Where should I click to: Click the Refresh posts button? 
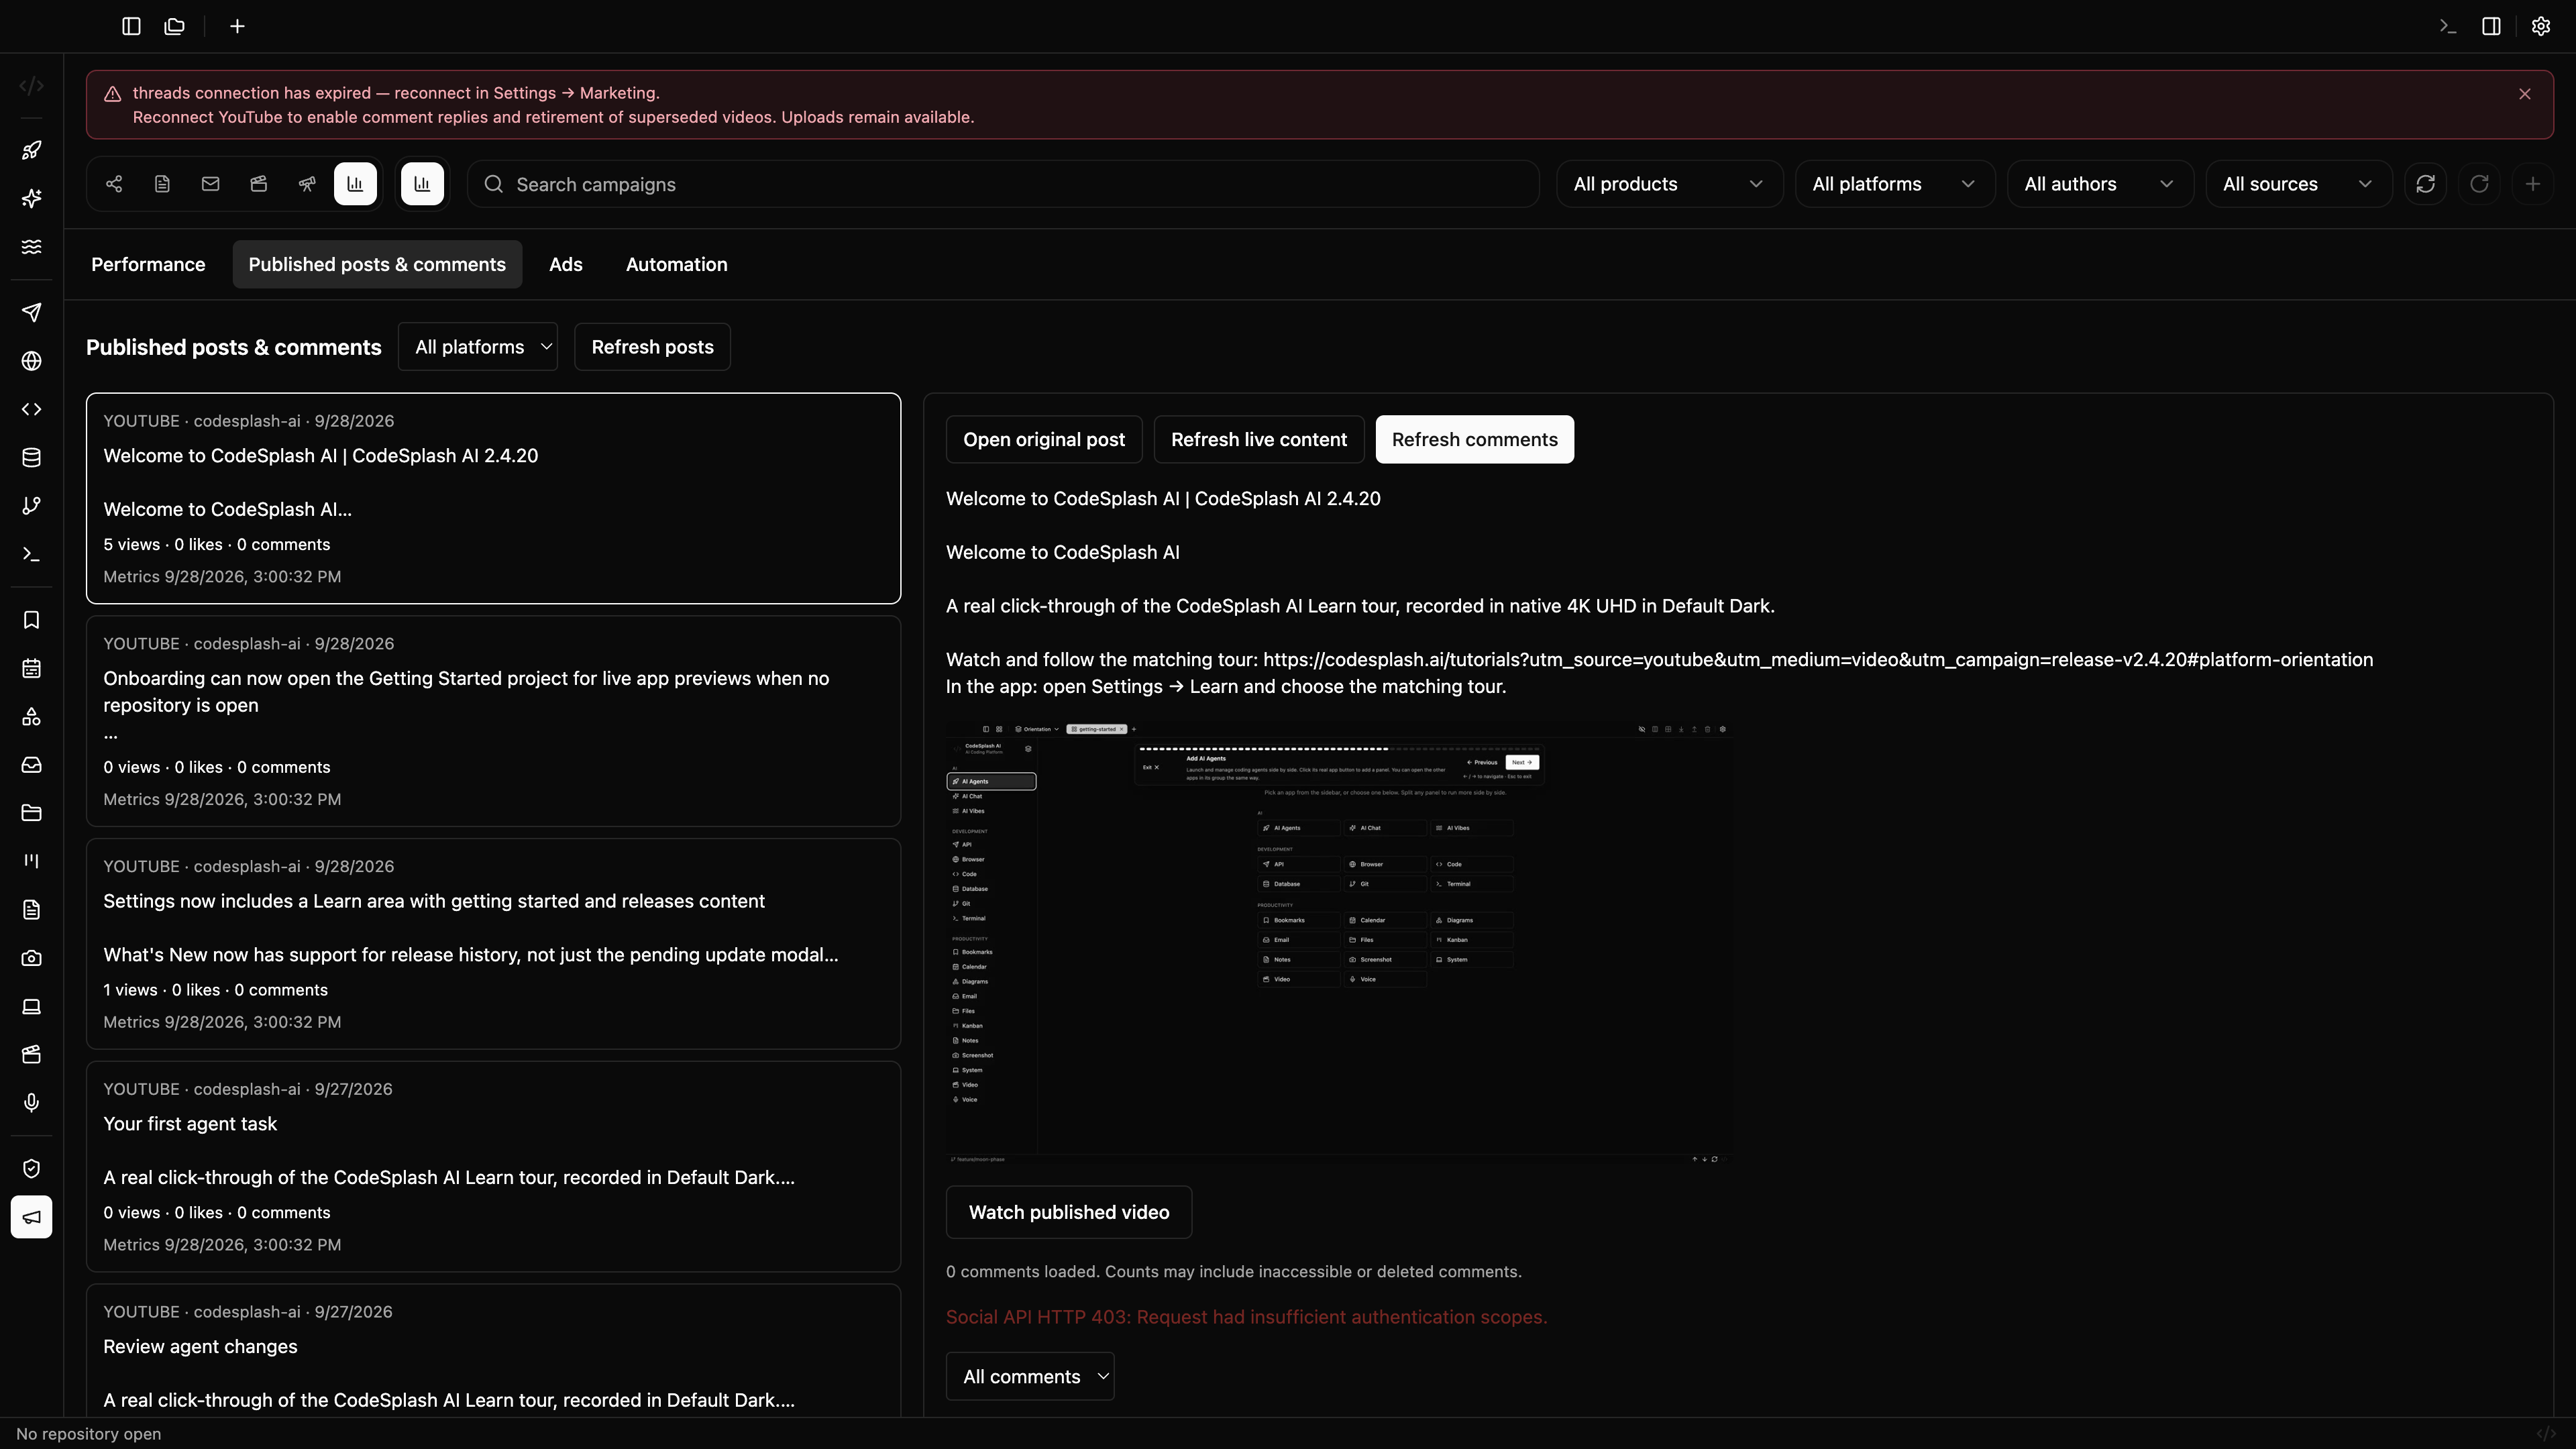652,347
